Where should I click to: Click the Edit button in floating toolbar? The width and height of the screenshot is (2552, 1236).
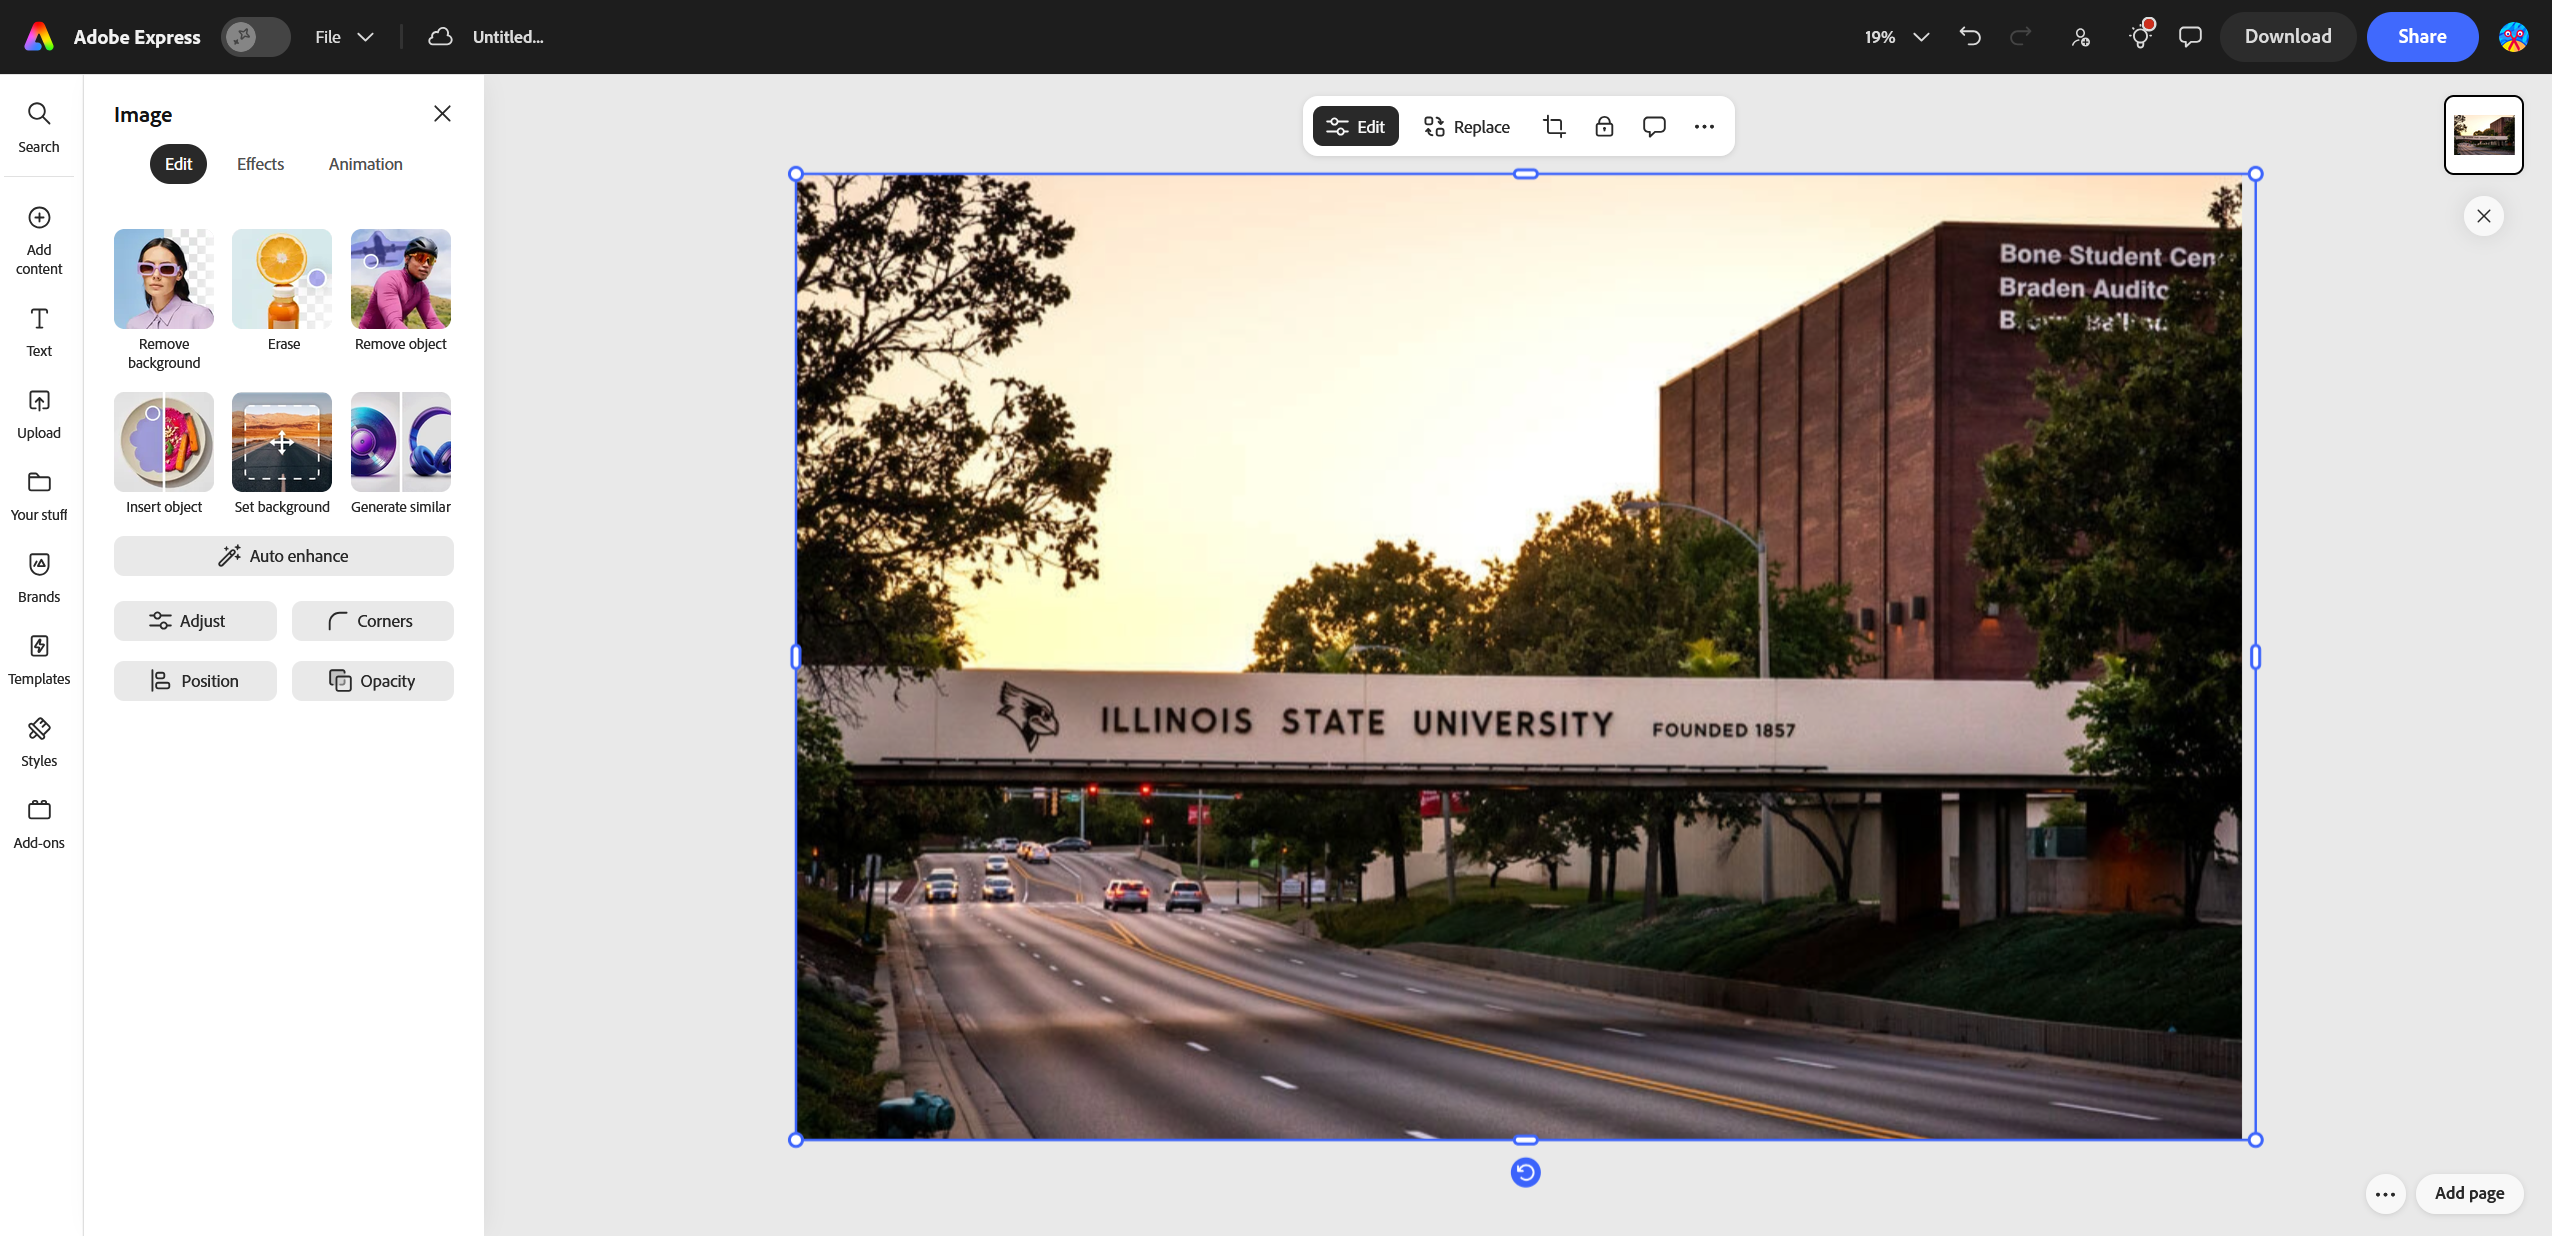click(x=1355, y=126)
